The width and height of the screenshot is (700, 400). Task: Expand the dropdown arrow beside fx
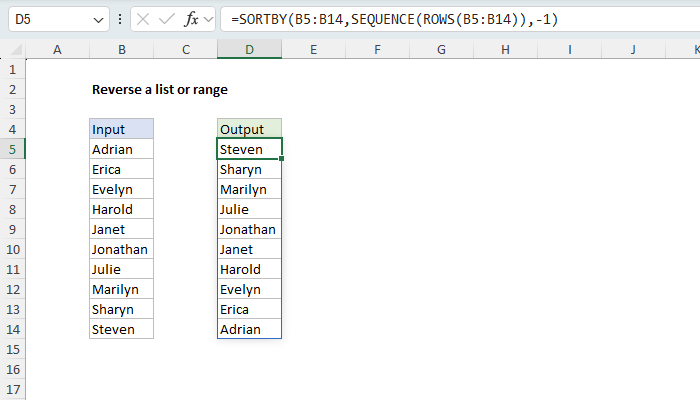208,19
